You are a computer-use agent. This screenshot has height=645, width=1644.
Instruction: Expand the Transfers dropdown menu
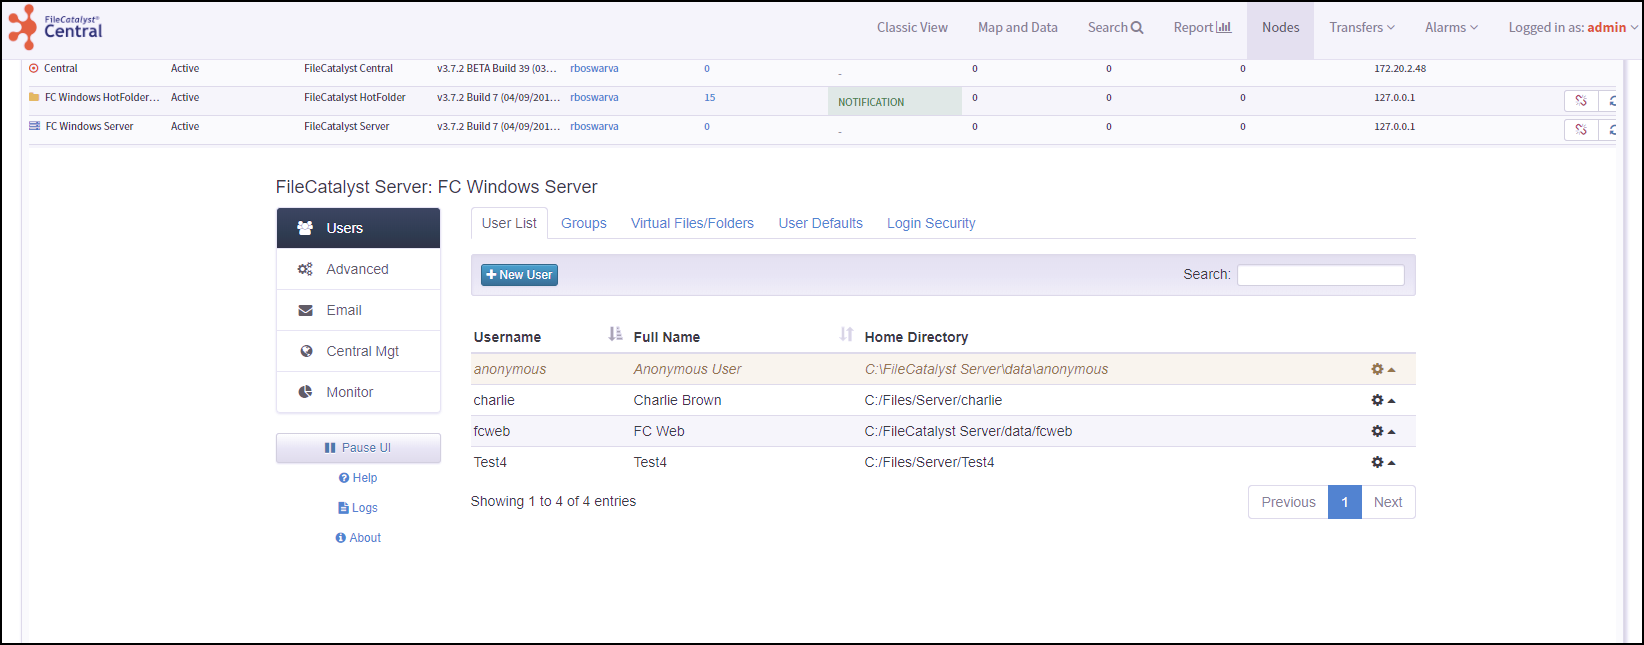1362,28
